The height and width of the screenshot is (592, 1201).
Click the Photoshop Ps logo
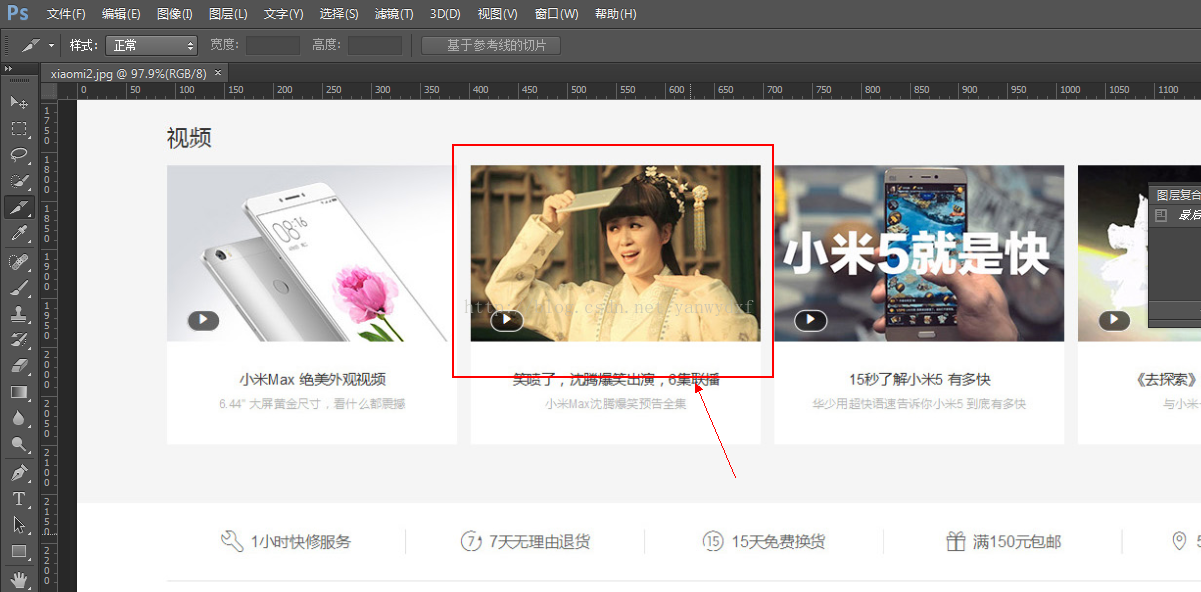click(18, 13)
